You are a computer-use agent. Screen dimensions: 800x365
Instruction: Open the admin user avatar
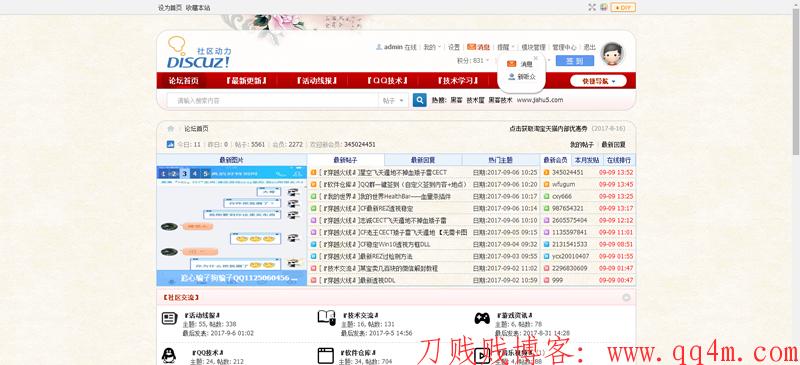612,54
